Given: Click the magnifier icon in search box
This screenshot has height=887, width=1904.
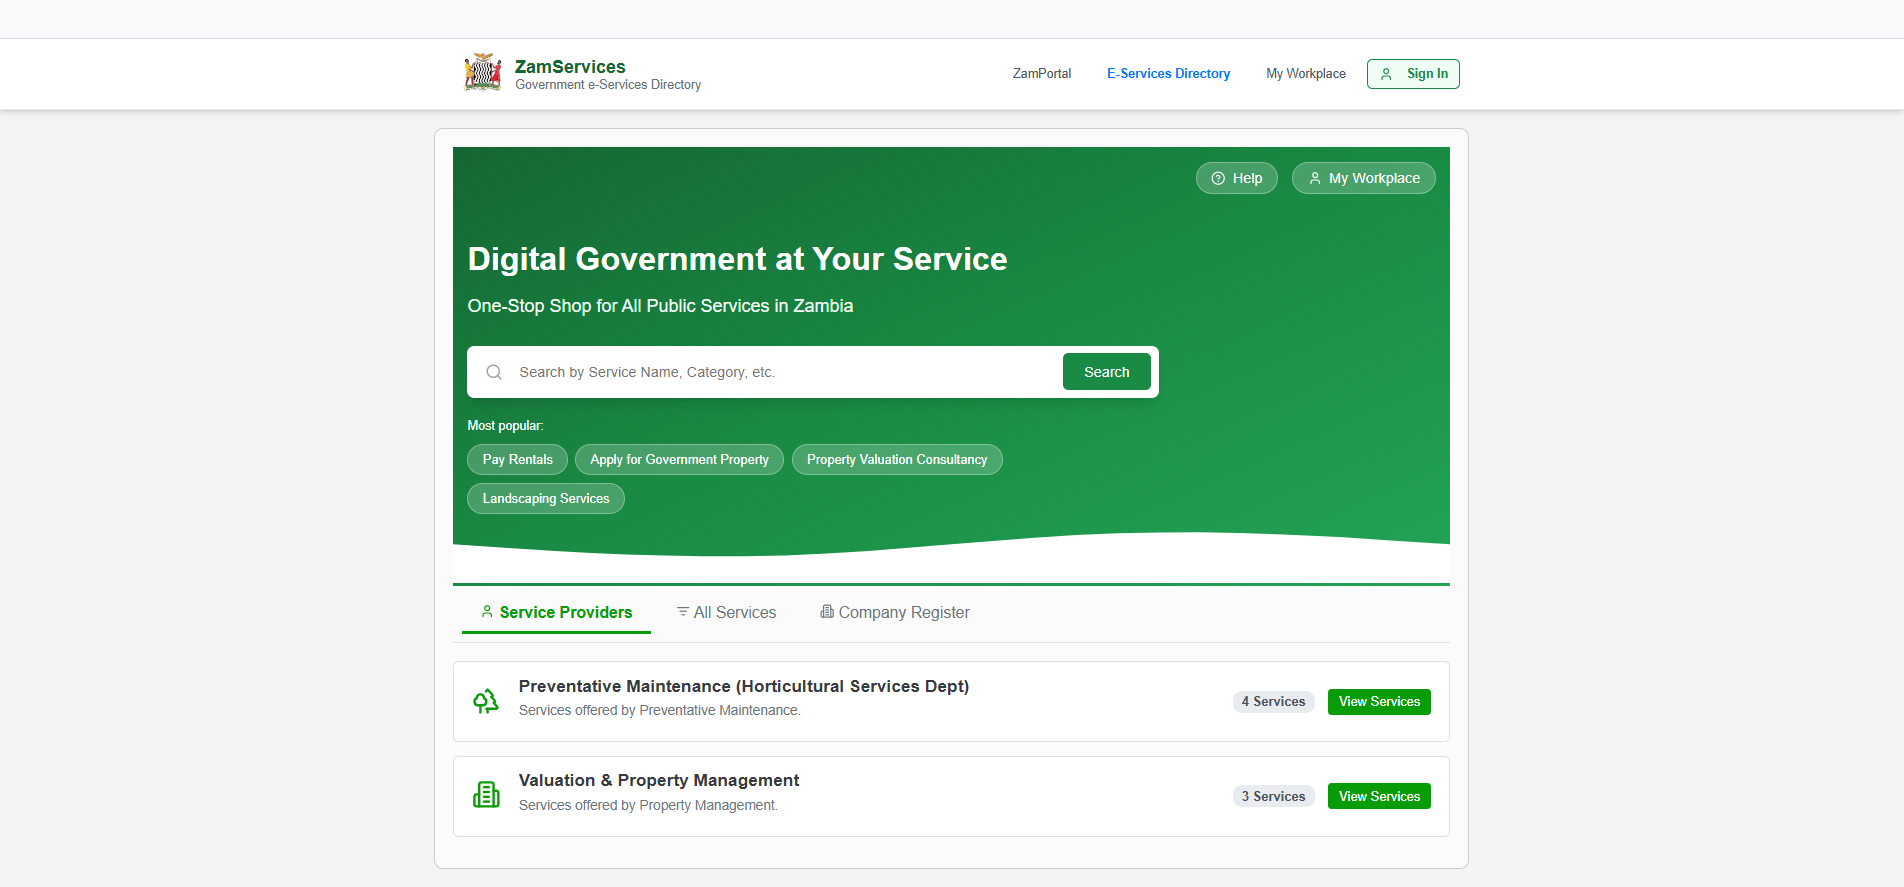Looking at the screenshot, I should coord(494,372).
